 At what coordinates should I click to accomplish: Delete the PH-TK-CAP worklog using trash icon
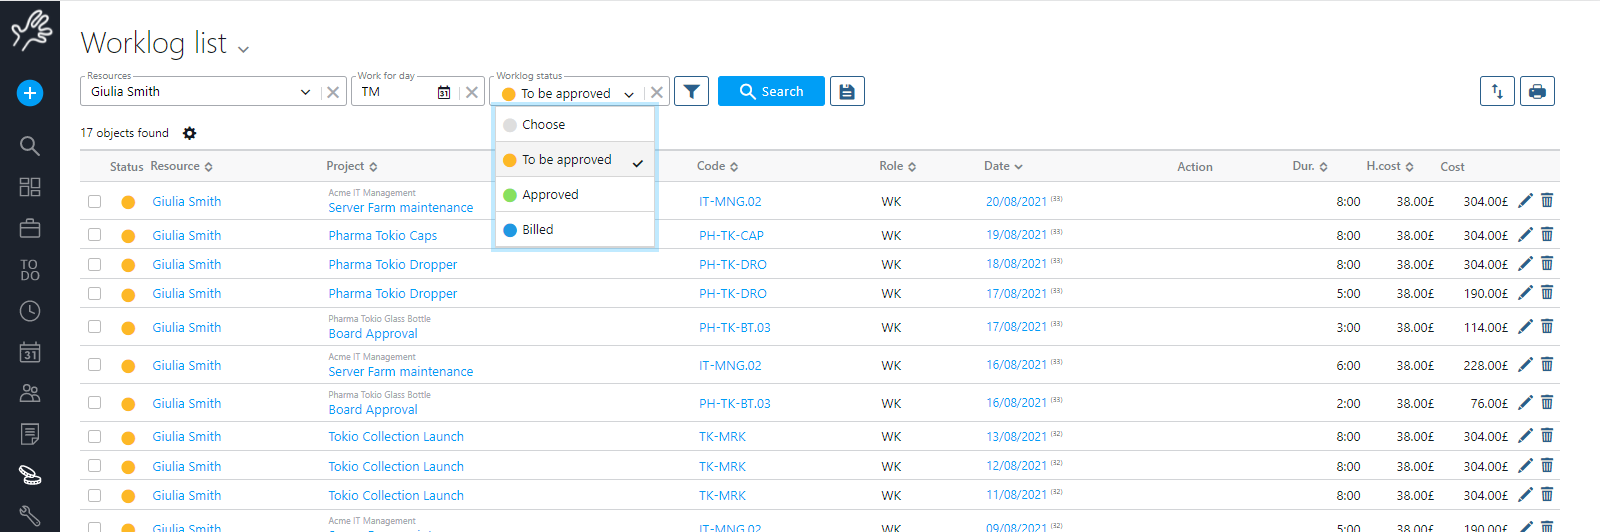1547,235
